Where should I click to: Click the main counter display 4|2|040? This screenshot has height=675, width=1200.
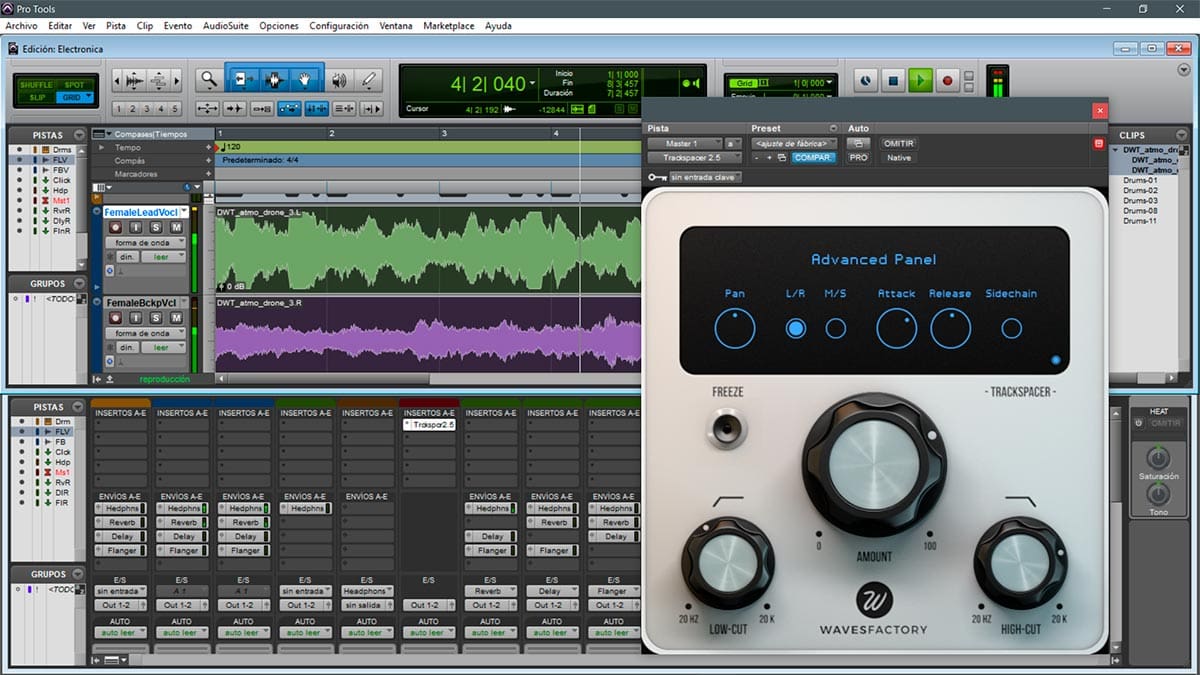pos(489,84)
